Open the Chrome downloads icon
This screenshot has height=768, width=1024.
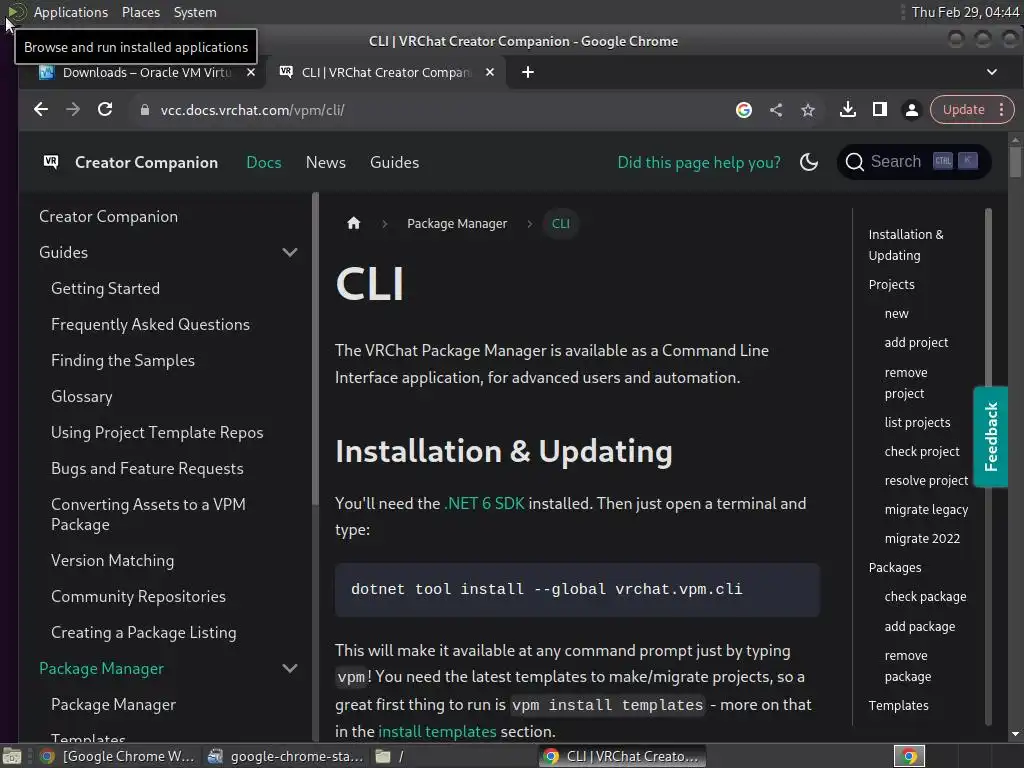(848, 110)
